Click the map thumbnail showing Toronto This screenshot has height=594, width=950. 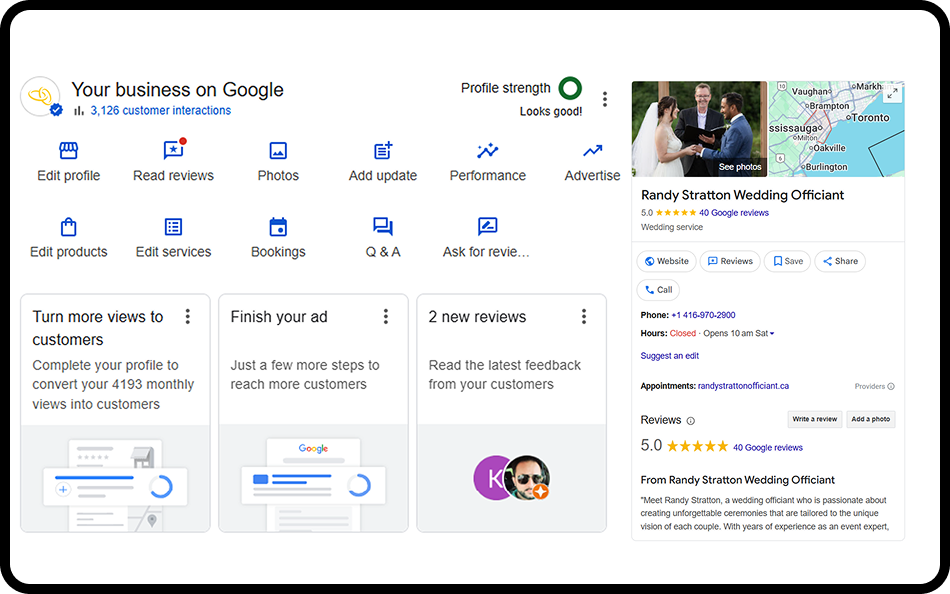pos(837,129)
